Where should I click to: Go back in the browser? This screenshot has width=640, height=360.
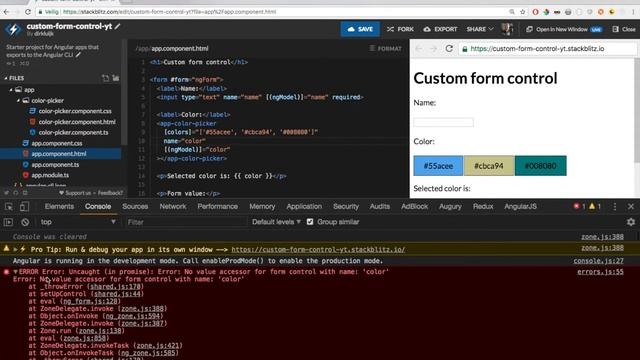pyautogui.click(x=6, y=12)
